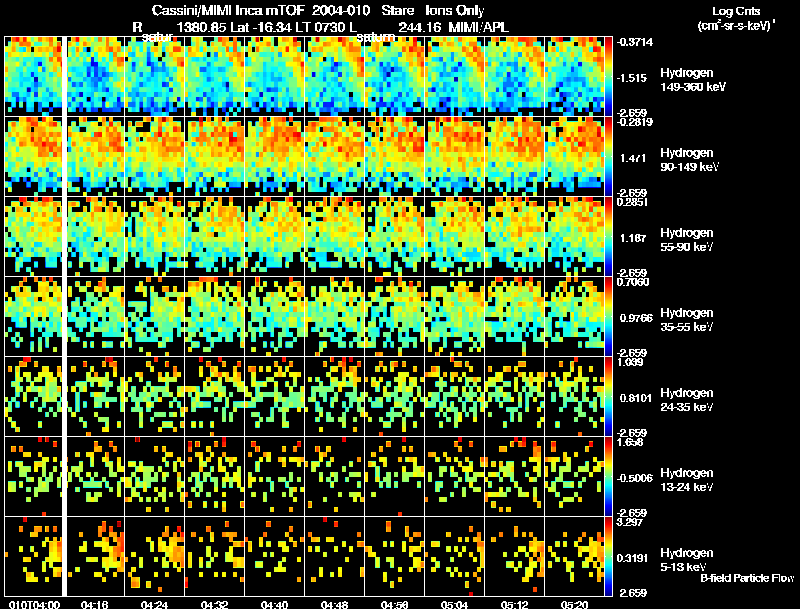Click the '3.297' color scale value
The width and height of the screenshot is (800, 609).
point(630,522)
